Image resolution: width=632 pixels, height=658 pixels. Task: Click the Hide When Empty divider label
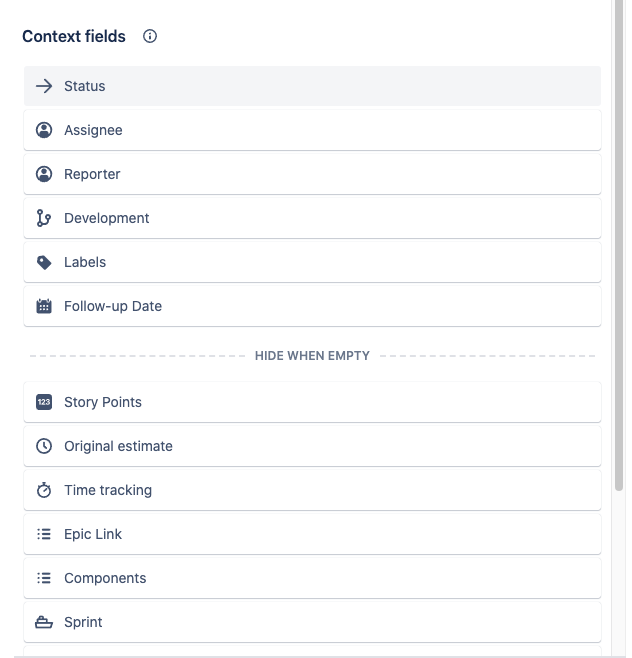(x=312, y=355)
